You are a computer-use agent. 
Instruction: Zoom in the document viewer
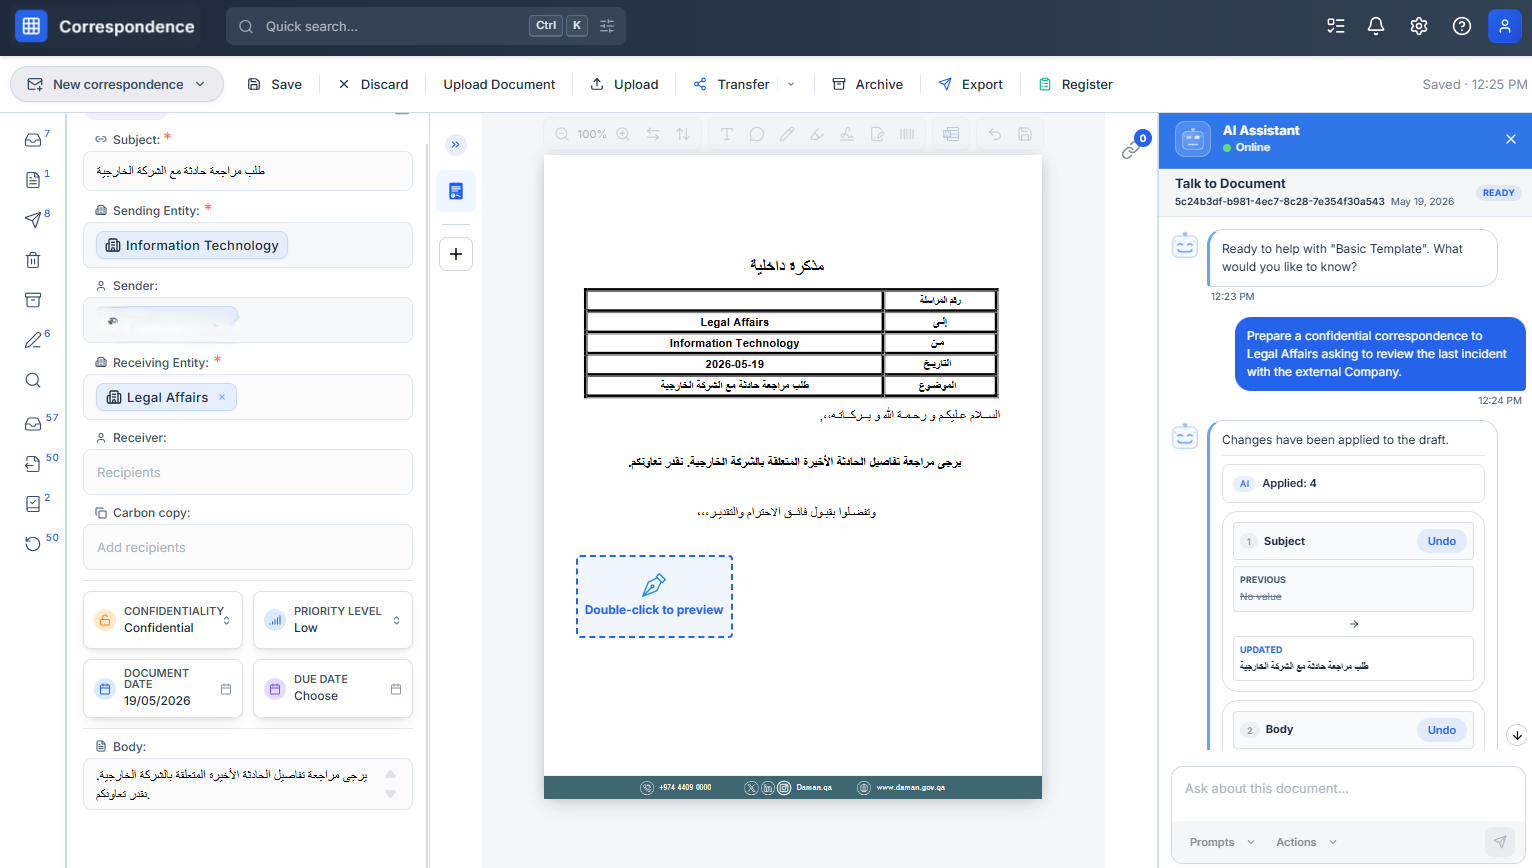point(623,134)
